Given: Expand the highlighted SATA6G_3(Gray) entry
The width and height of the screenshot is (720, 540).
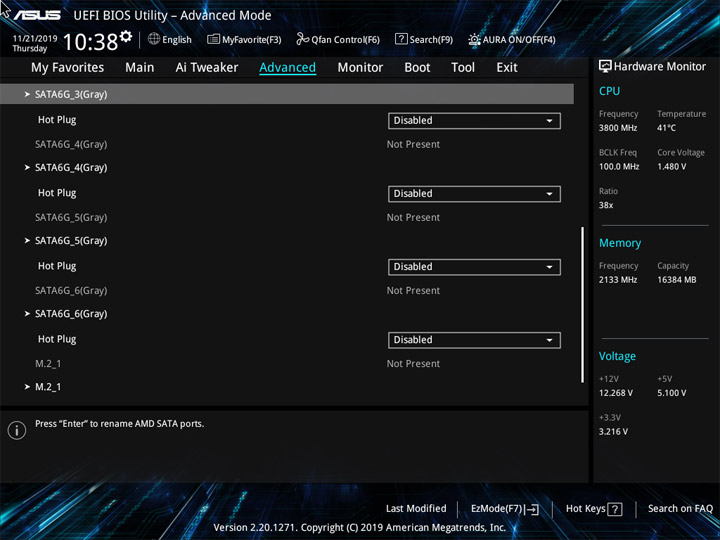Looking at the screenshot, I should pyautogui.click(x=287, y=94).
